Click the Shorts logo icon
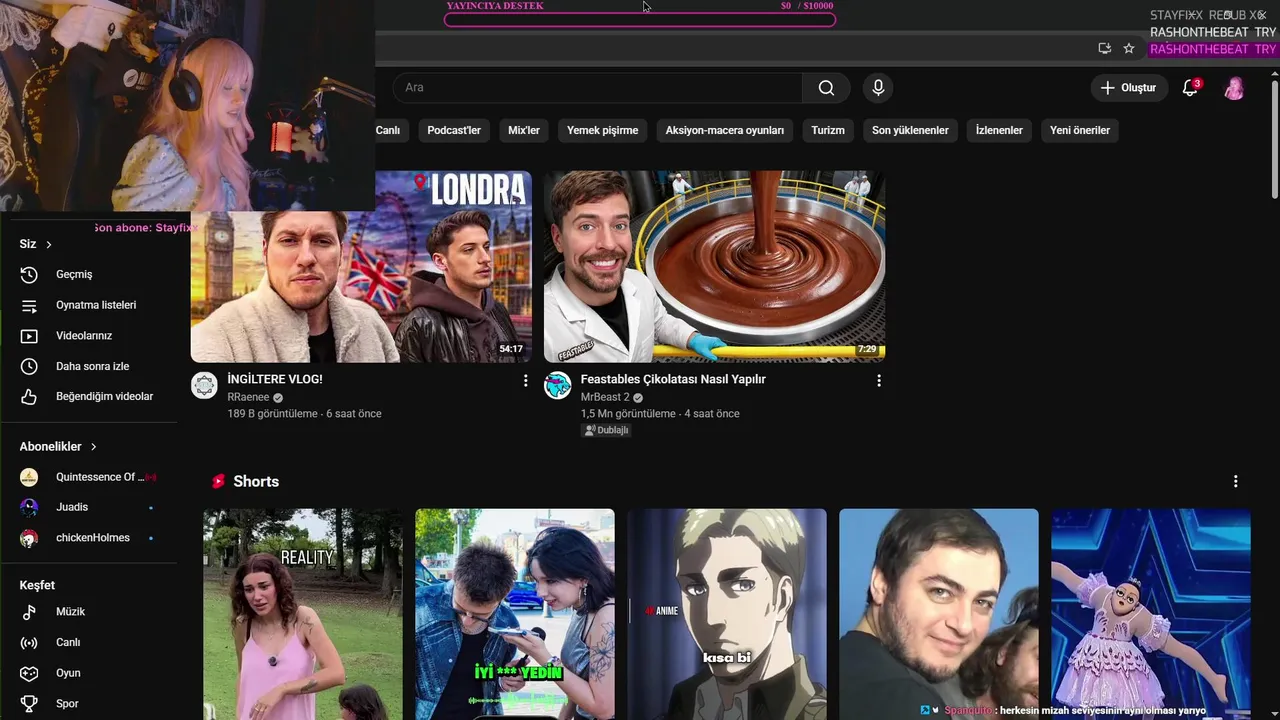Viewport: 1280px width, 720px height. 218,482
